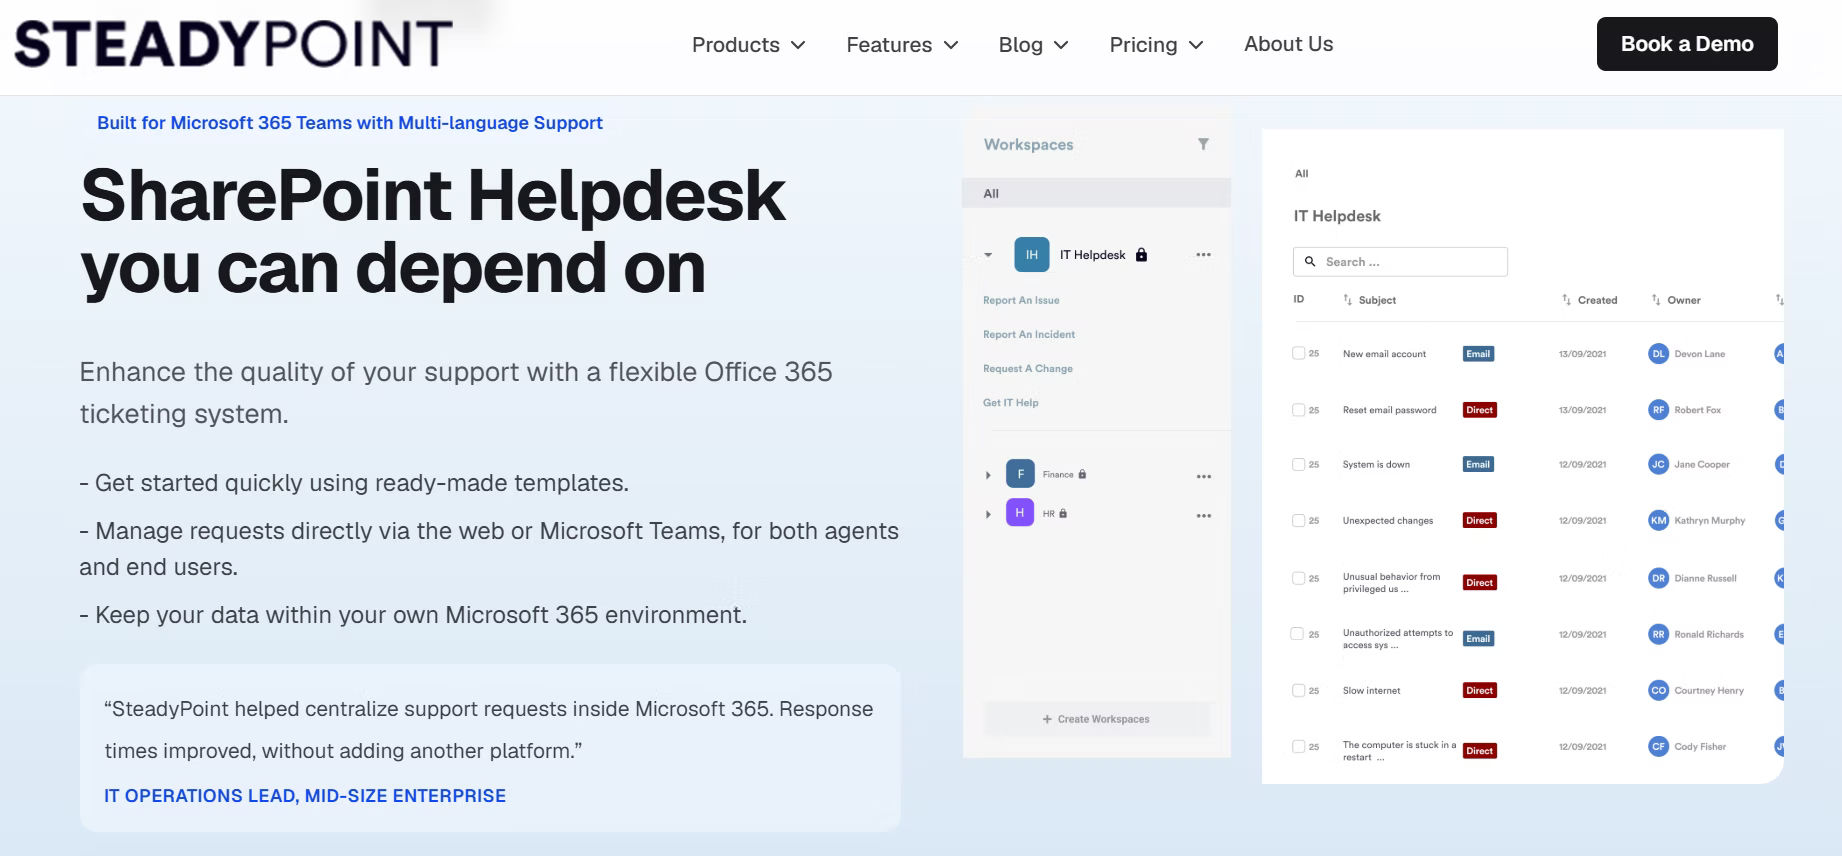Open the IT Helpdesk three-dot menu
Image resolution: width=1842 pixels, height=856 pixels.
[1203, 254]
